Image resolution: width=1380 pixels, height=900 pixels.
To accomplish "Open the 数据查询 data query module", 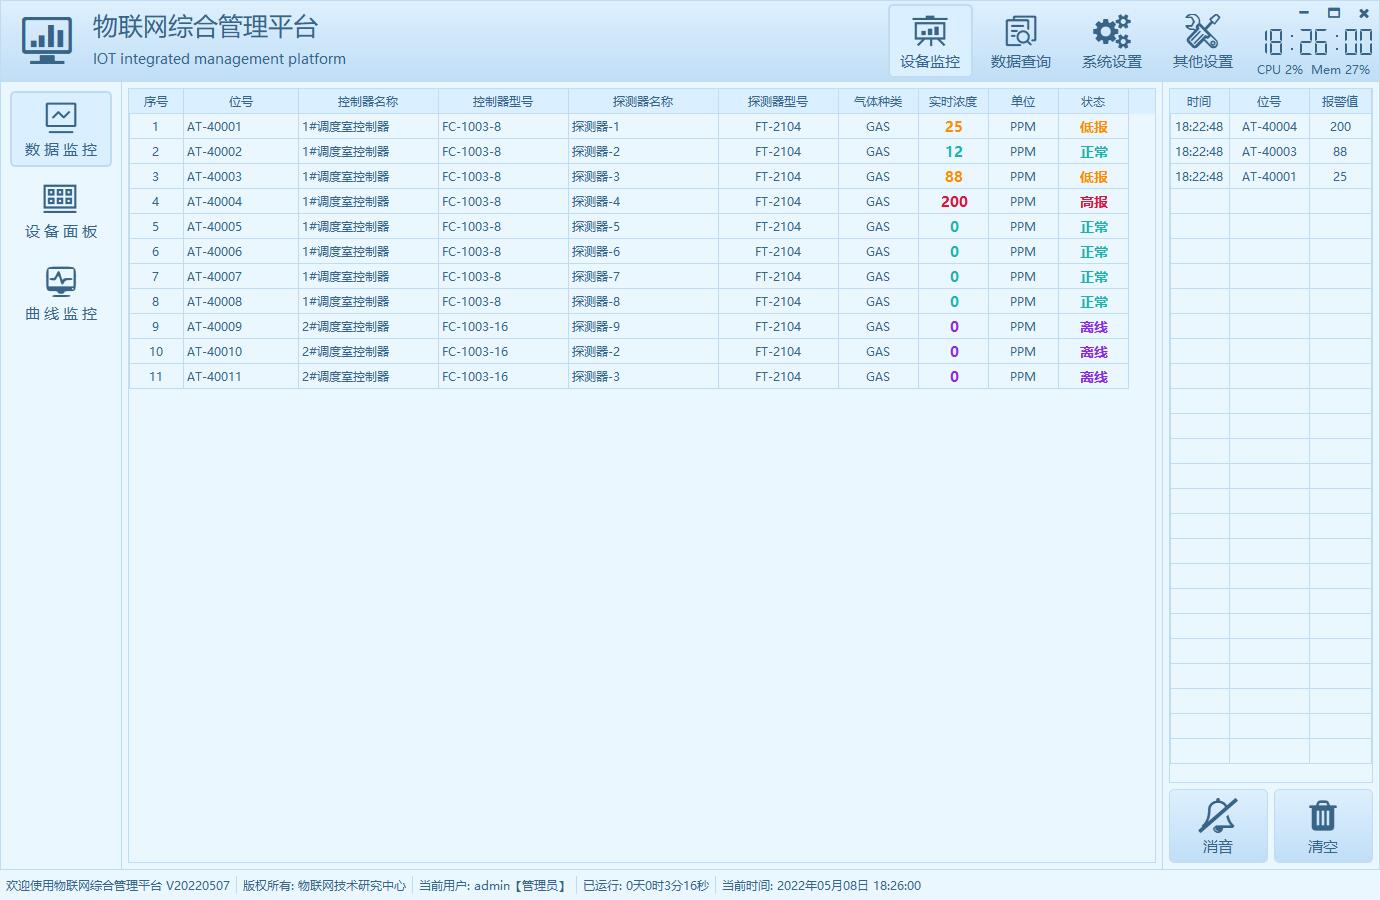I will click(x=1020, y=41).
